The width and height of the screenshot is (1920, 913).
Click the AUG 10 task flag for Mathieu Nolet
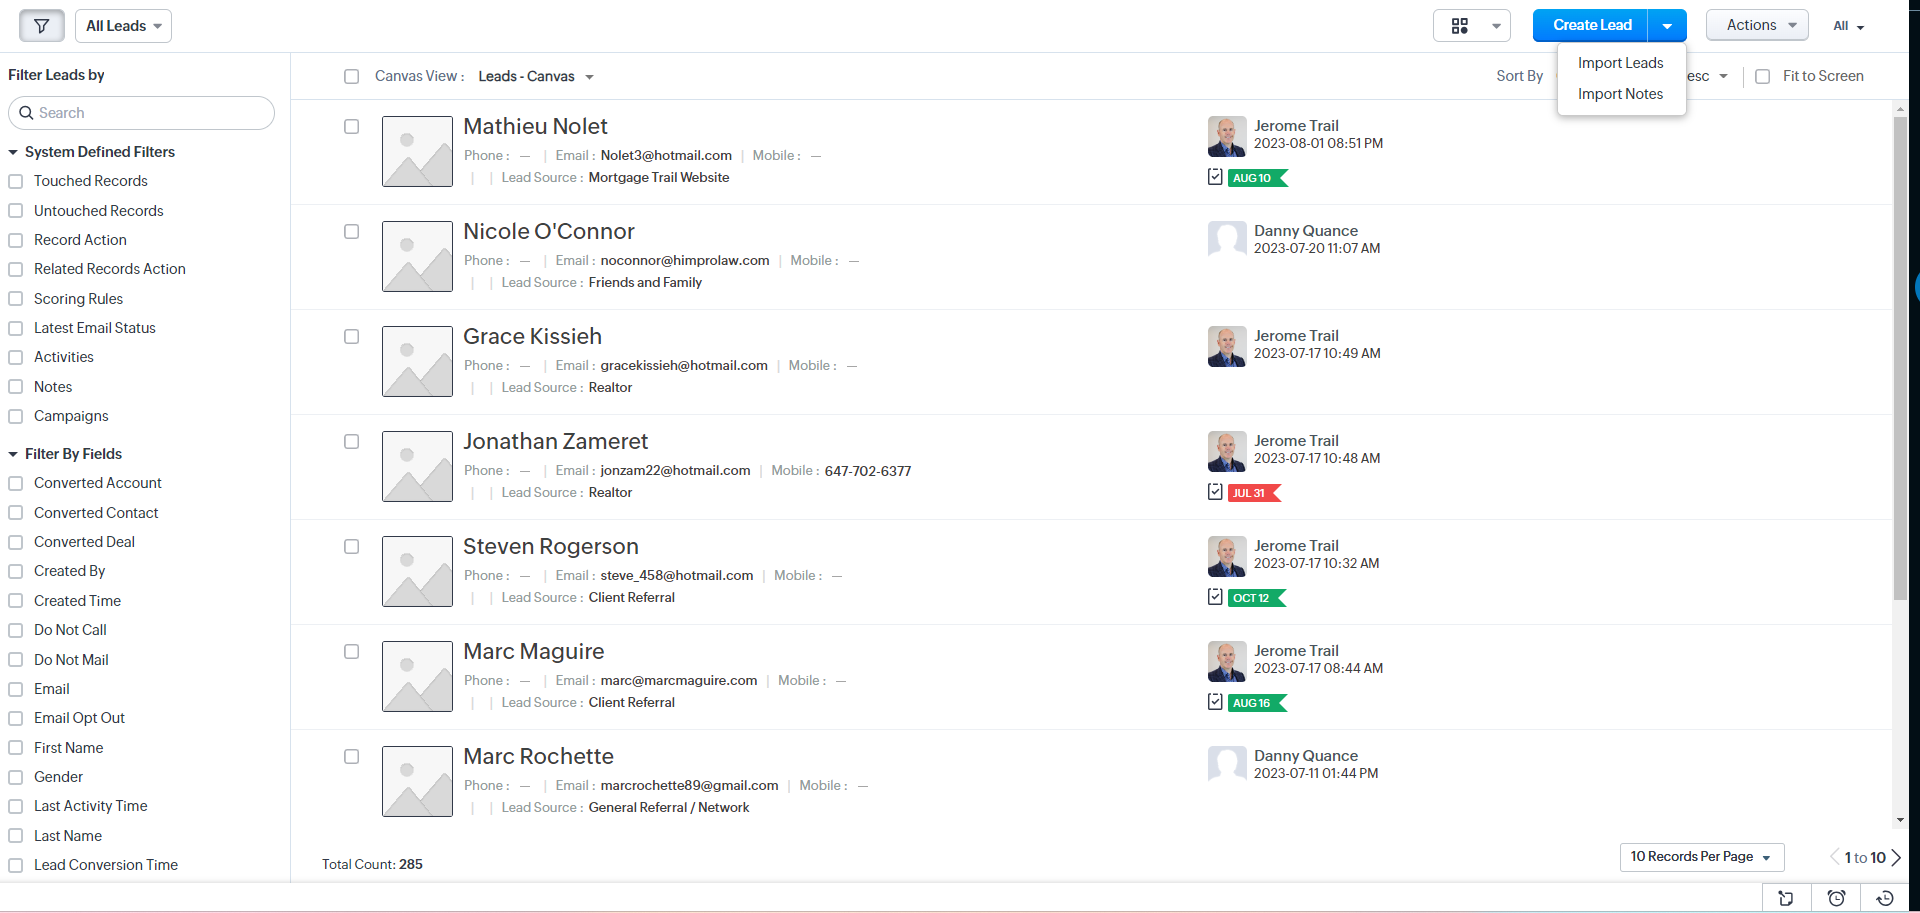tap(1256, 178)
